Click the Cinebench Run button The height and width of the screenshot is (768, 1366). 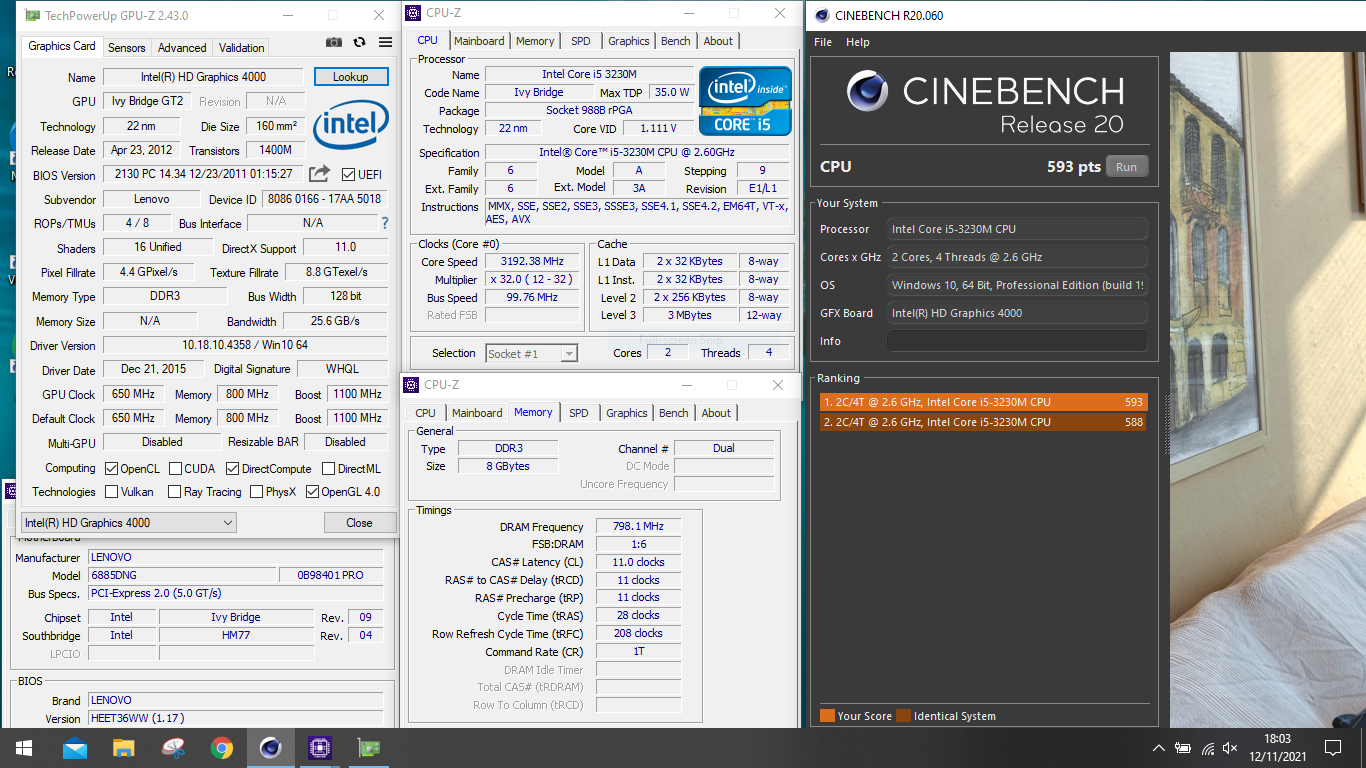(x=1127, y=167)
